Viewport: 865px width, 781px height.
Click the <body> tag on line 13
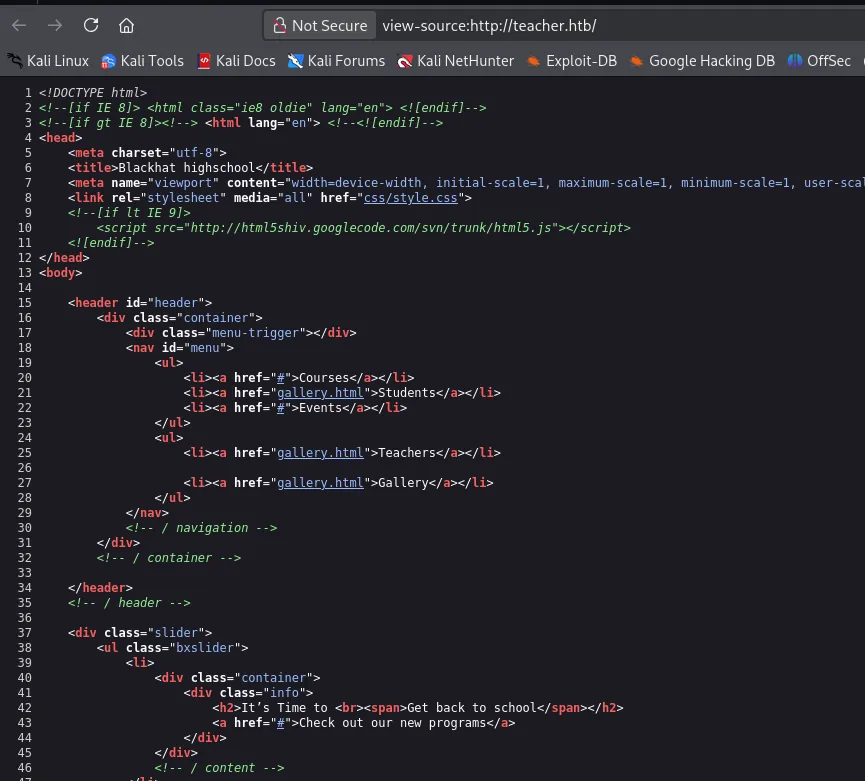point(60,272)
